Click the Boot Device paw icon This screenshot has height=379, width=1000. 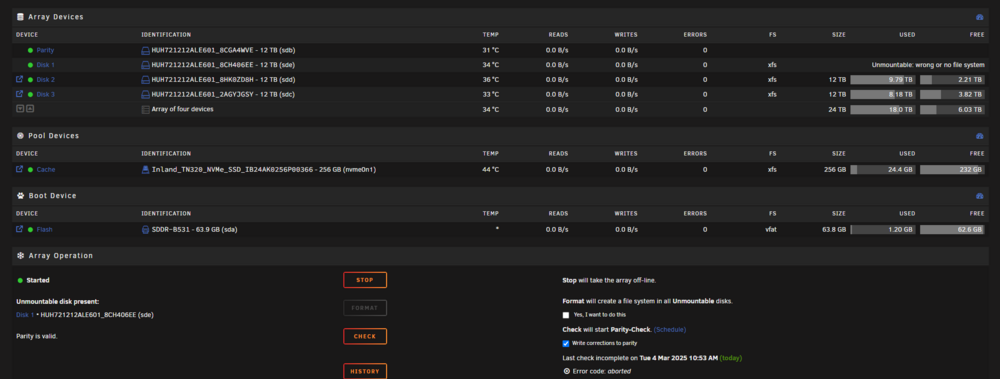[20, 196]
